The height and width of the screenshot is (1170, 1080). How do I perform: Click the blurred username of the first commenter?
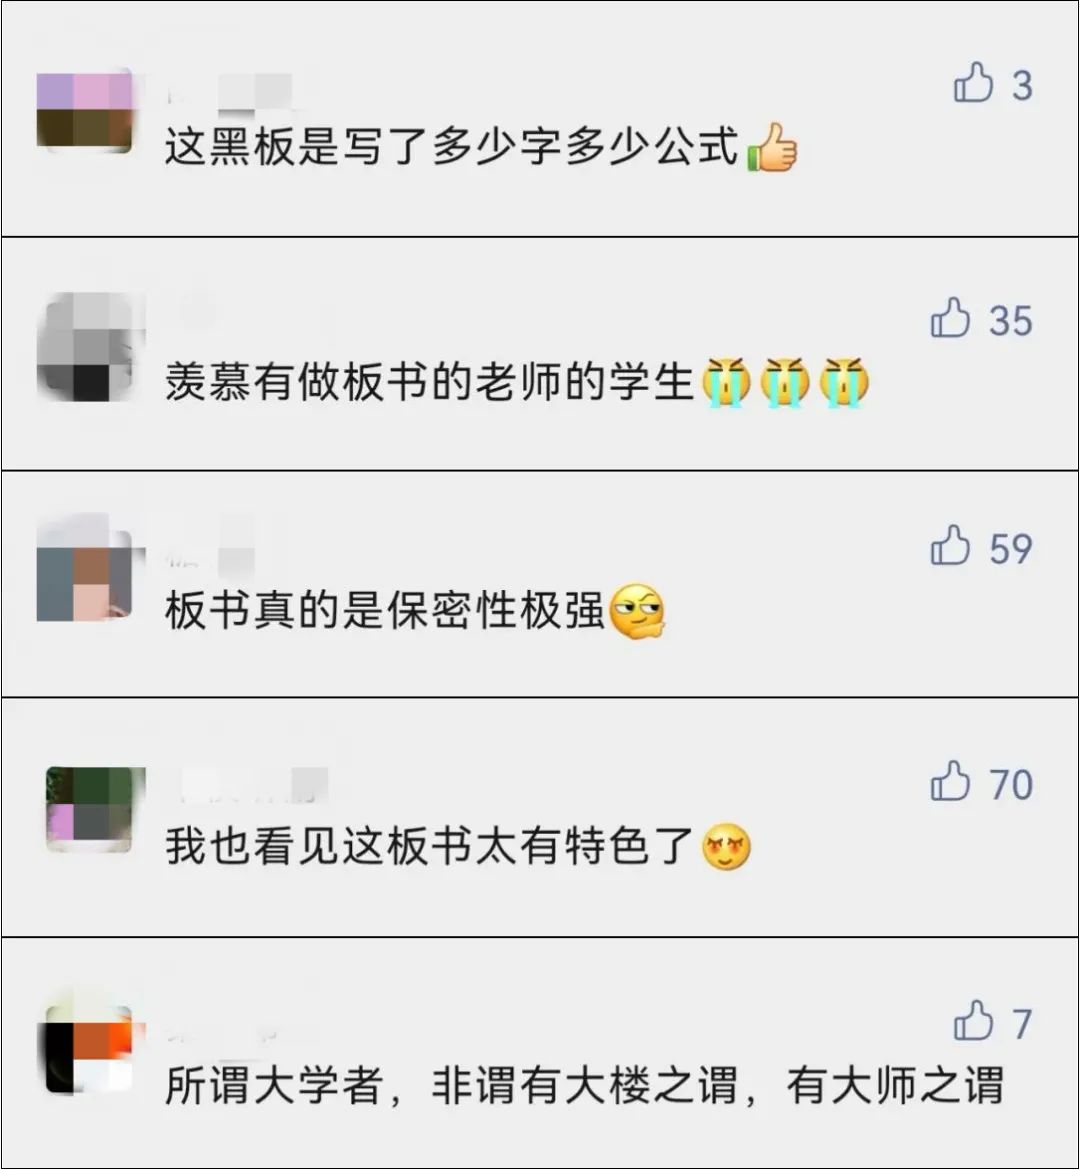230,93
